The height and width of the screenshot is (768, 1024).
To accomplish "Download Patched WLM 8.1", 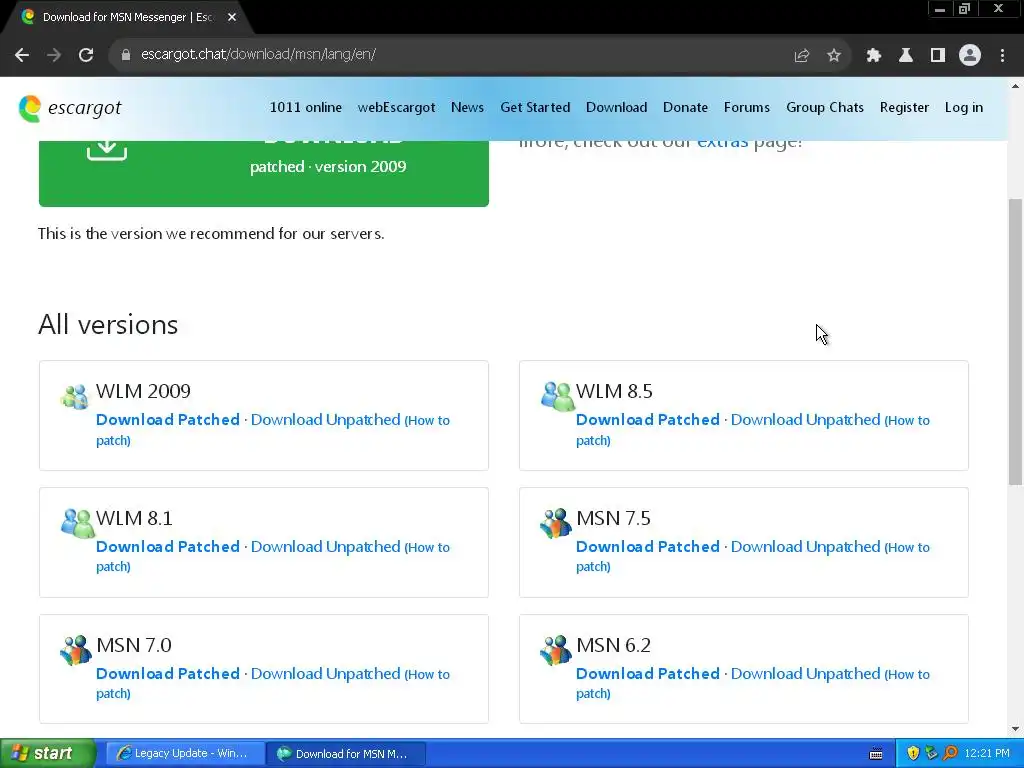I will click(x=168, y=547).
